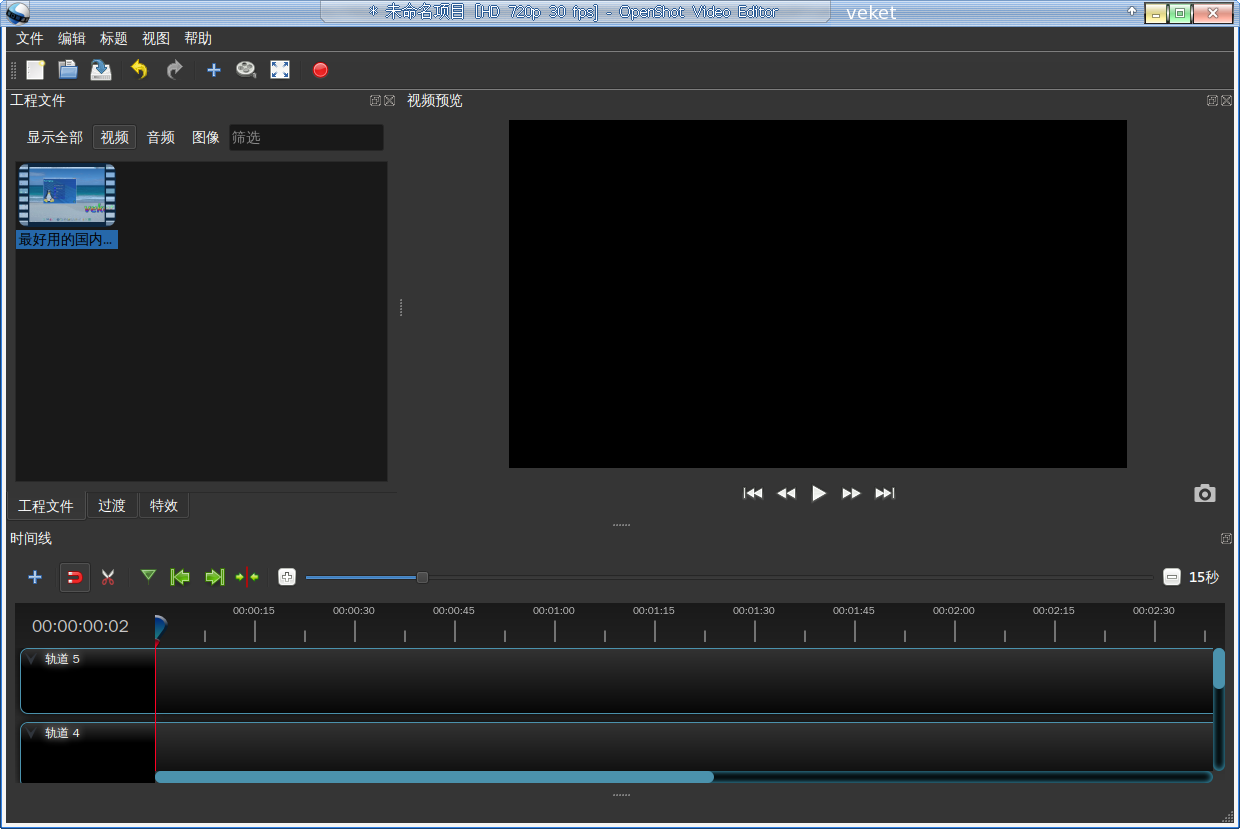Click the 15秒 zoom scale label
The image size is (1240, 829).
tap(1204, 577)
